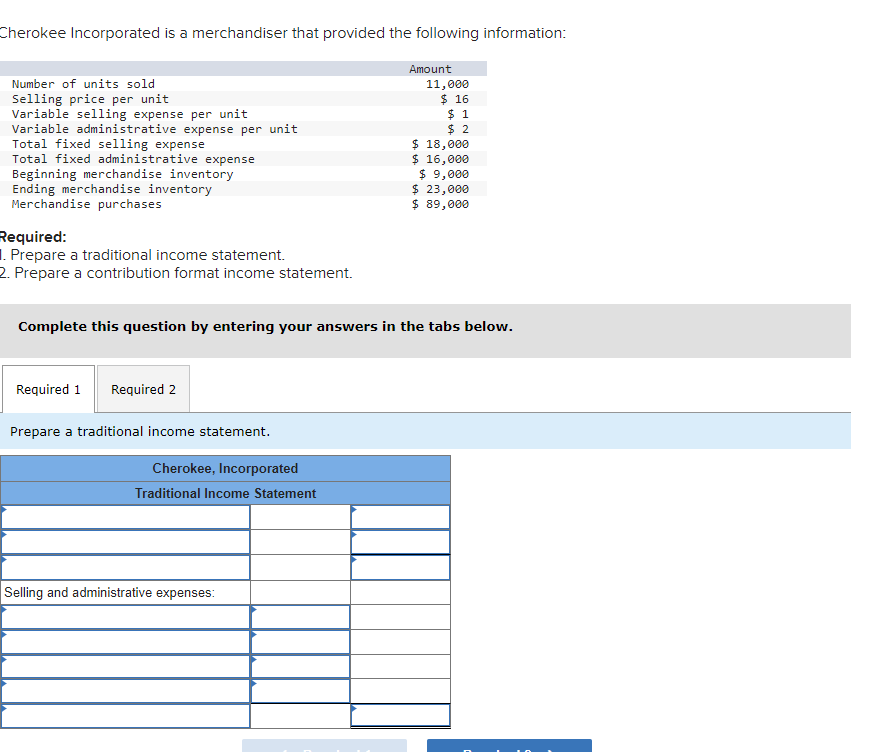Click the $ 16,000 fixed administrative value

(440, 159)
